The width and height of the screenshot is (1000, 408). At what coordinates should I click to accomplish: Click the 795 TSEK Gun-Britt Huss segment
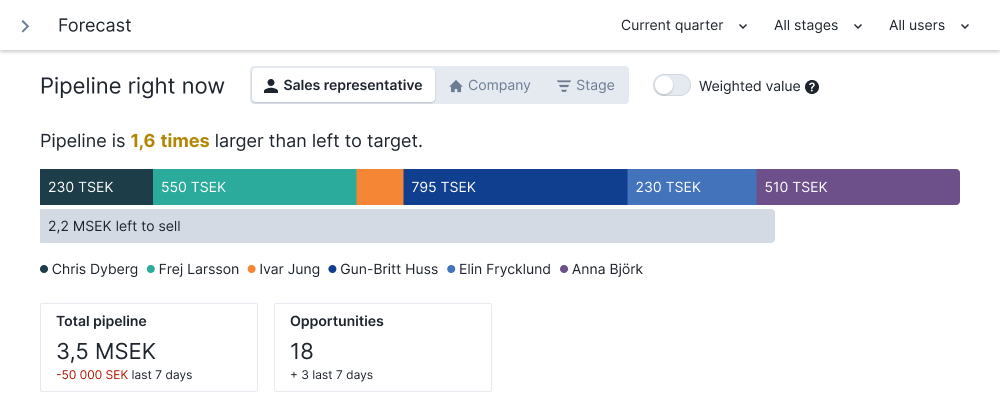(515, 187)
